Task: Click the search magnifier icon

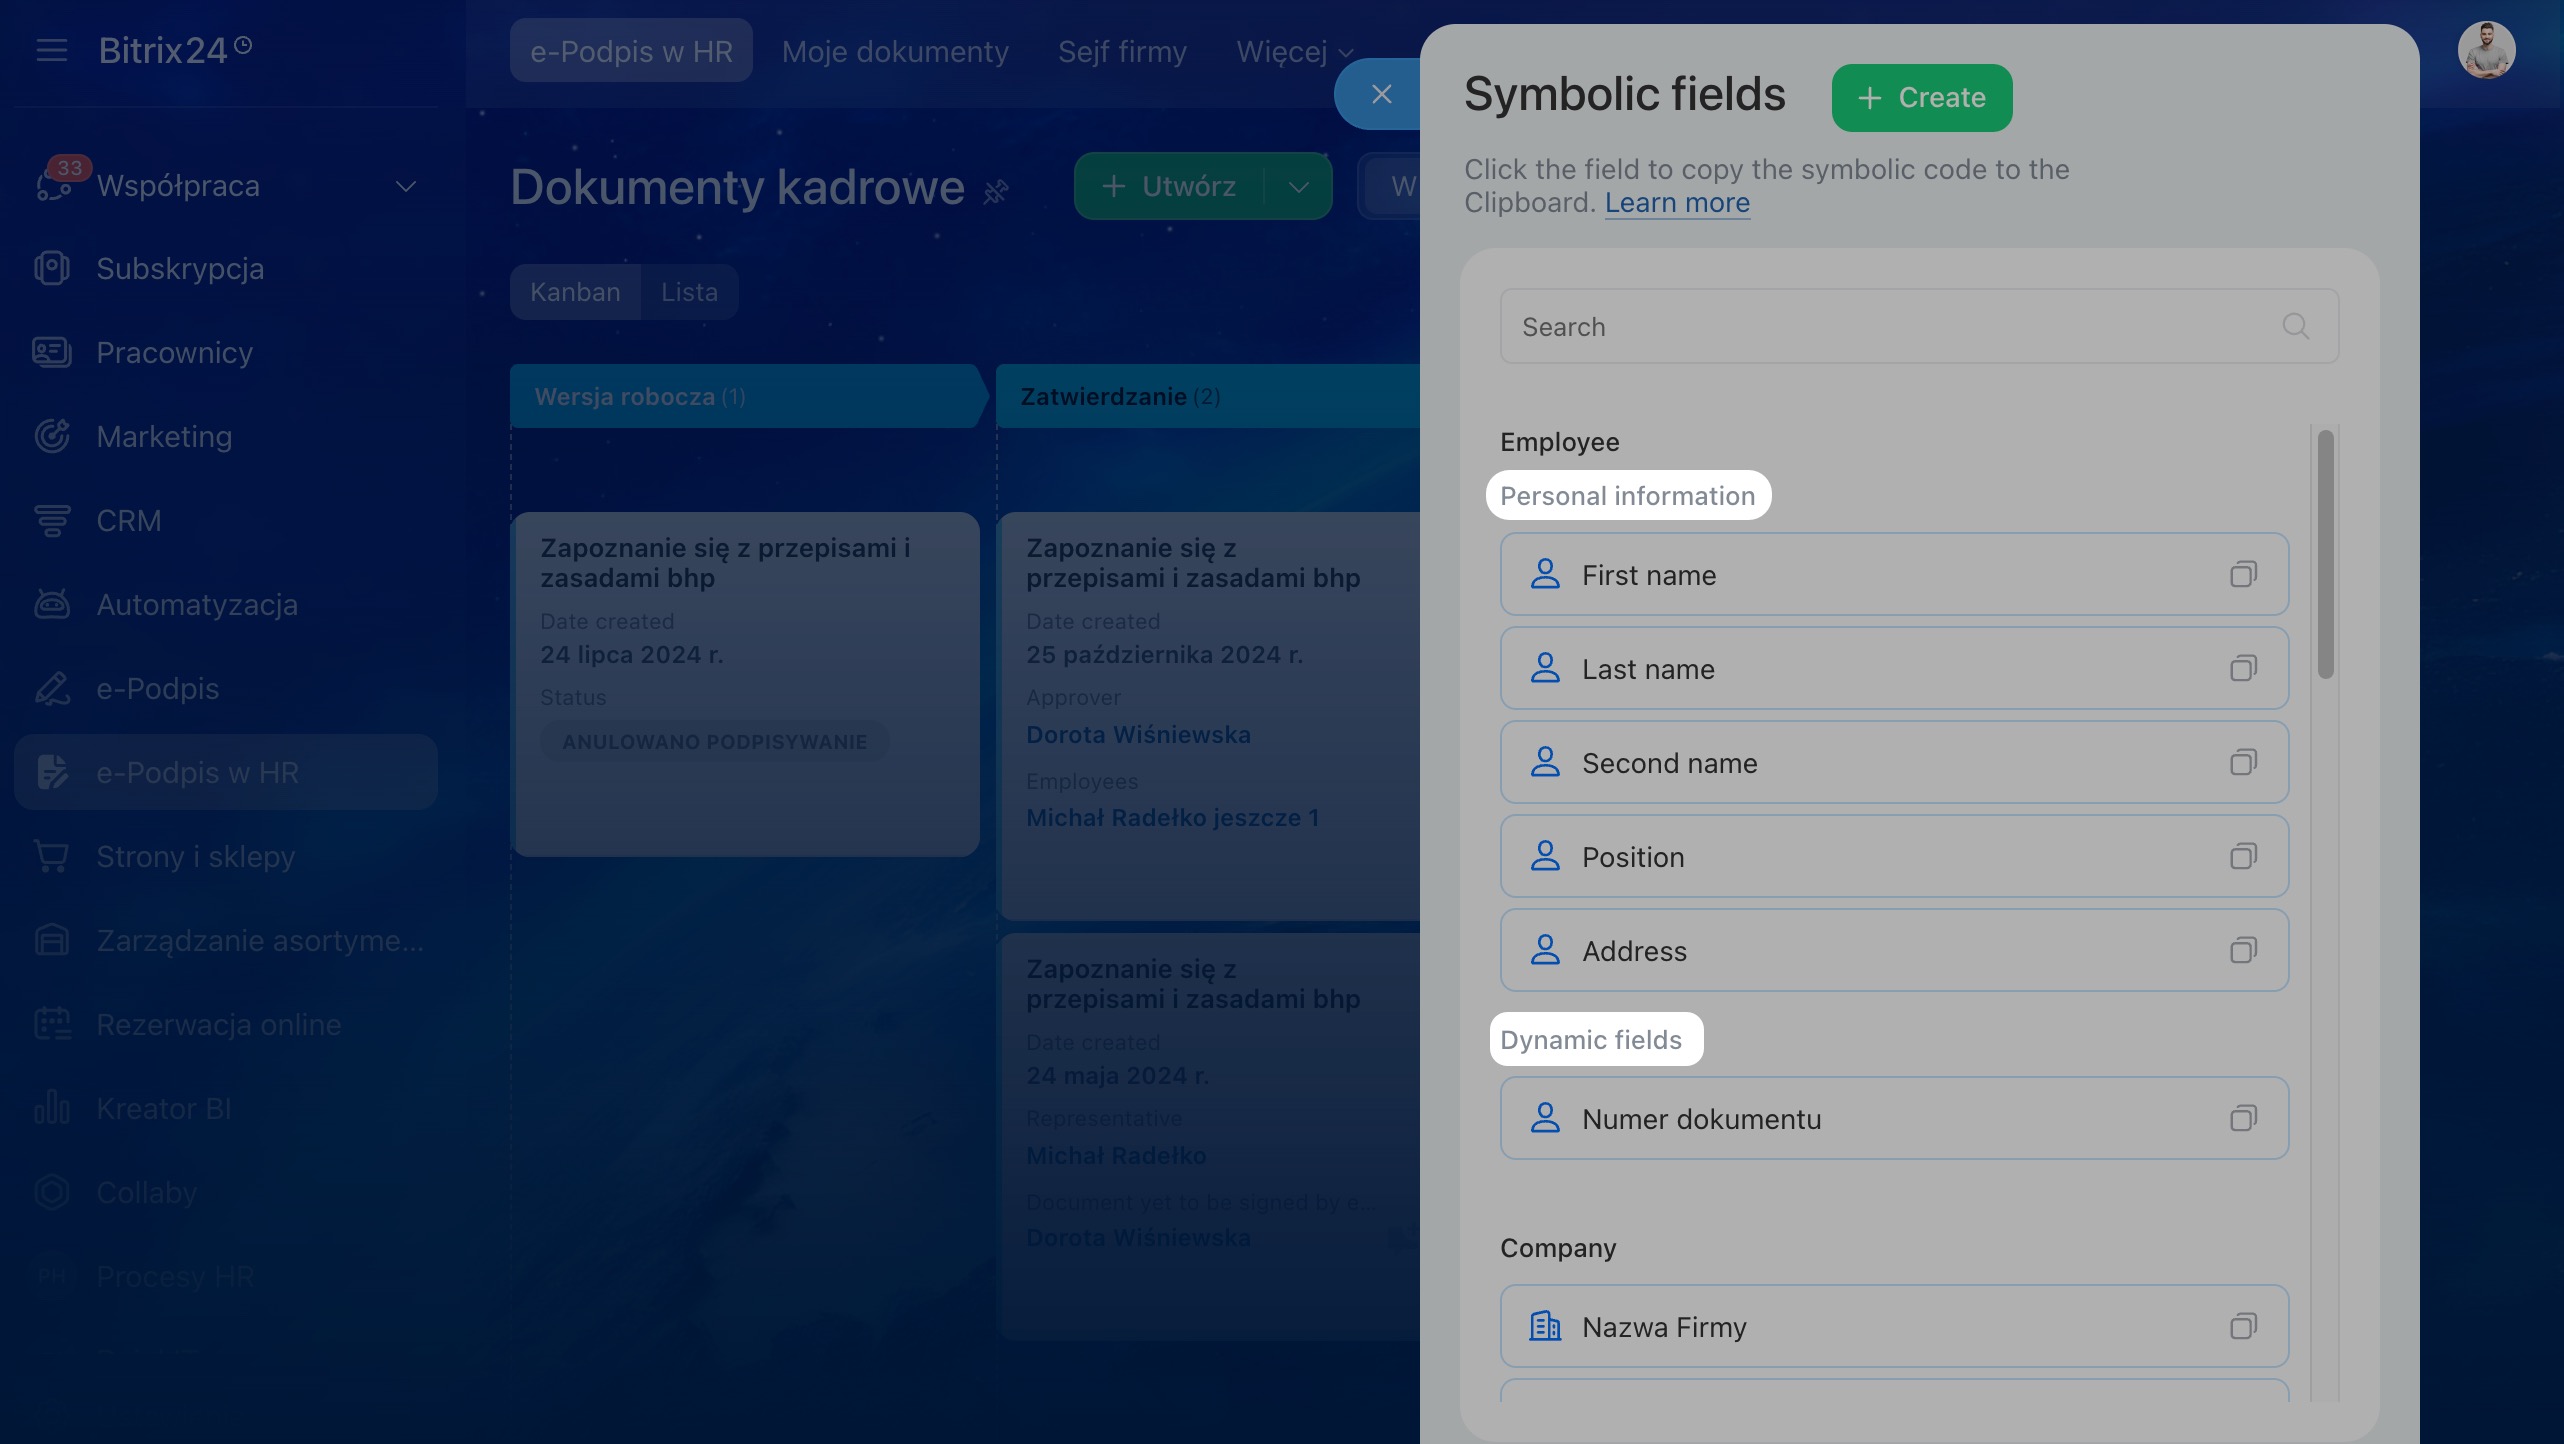Action: 2295,326
